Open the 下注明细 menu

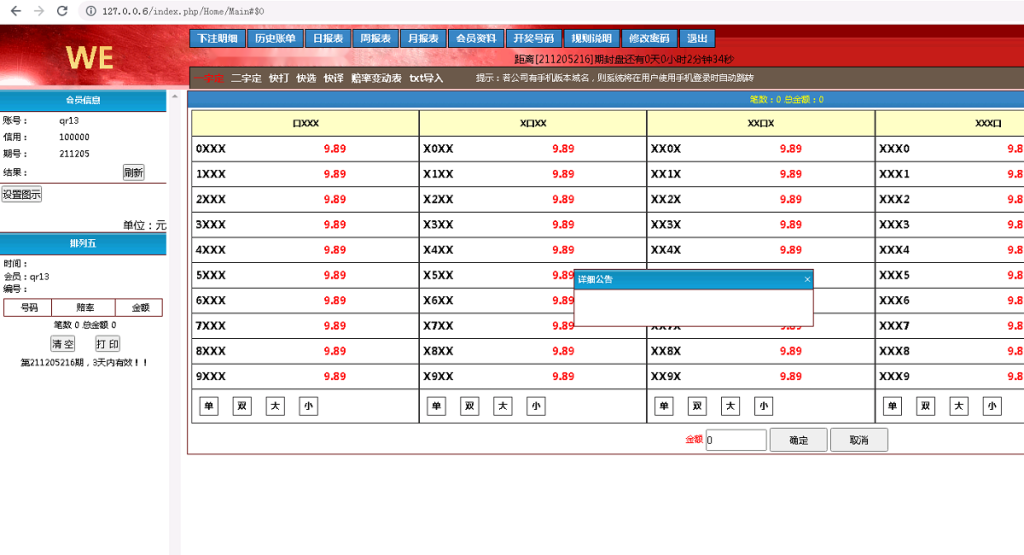(x=217, y=39)
